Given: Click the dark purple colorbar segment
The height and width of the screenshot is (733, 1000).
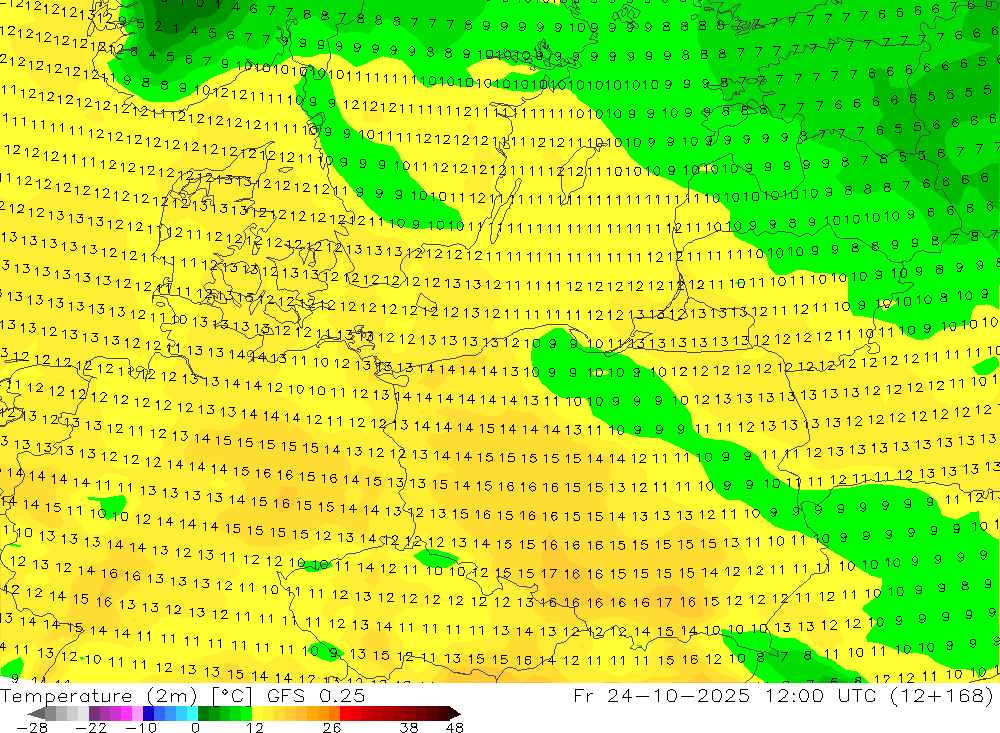Looking at the screenshot, I should pyautogui.click(x=94, y=714).
